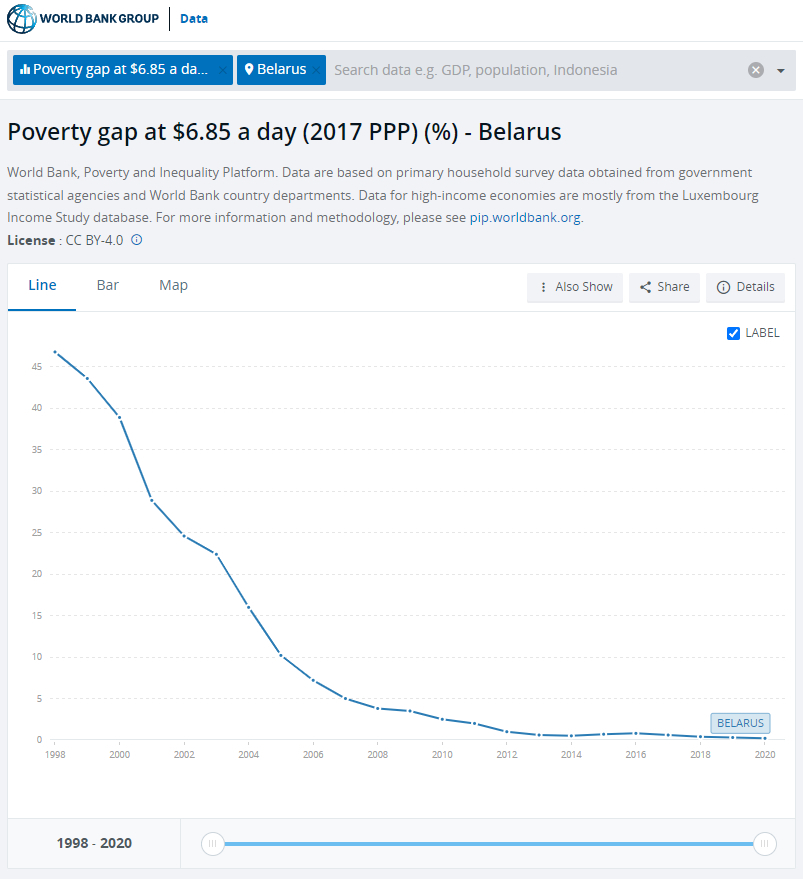Switch to the Bar chart tab
Image resolution: width=803 pixels, height=879 pixels.
[x=108, y=285]
